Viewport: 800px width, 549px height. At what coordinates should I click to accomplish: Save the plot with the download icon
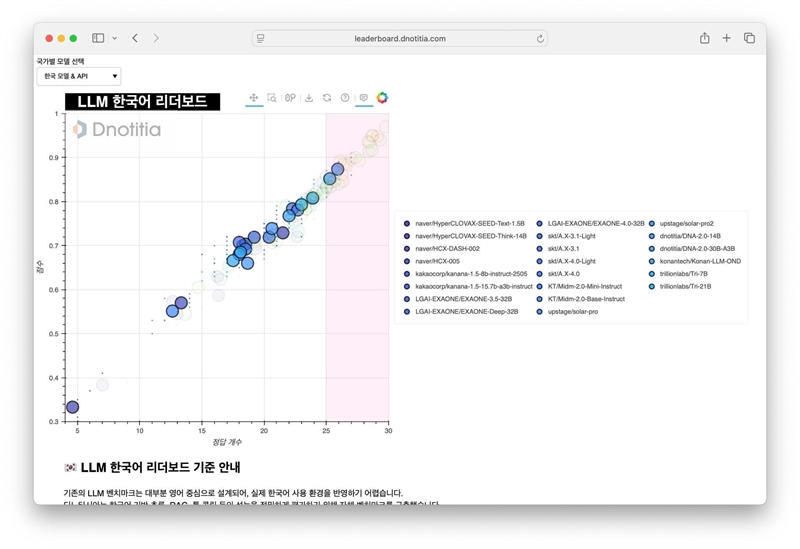click(x=309, y=97)
